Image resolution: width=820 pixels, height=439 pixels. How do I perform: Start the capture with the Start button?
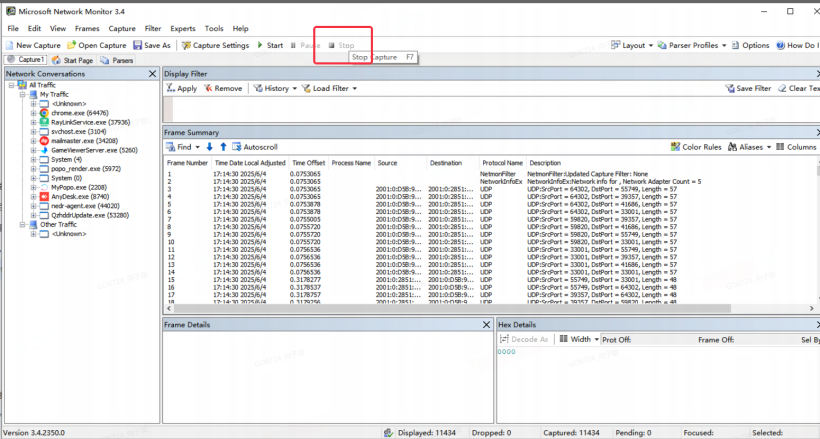point(270,46)
